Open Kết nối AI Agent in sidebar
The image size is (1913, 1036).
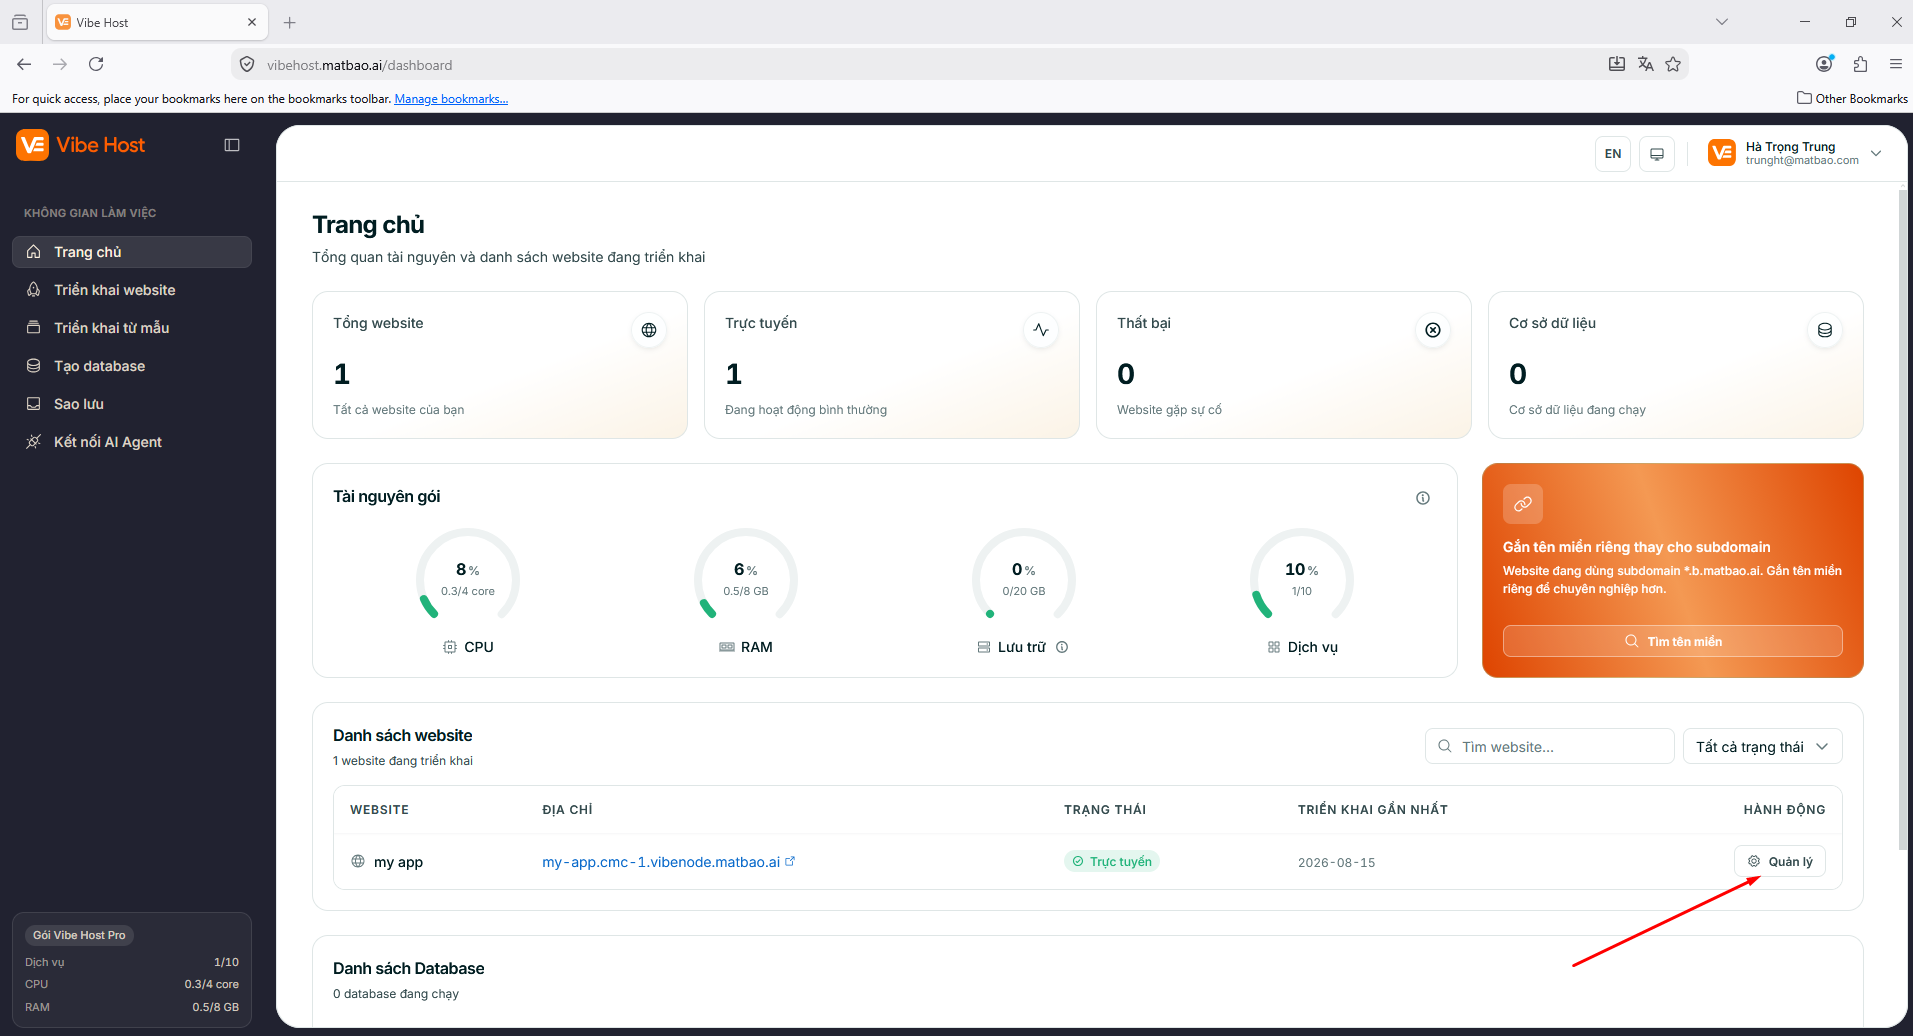pos(132,442)
